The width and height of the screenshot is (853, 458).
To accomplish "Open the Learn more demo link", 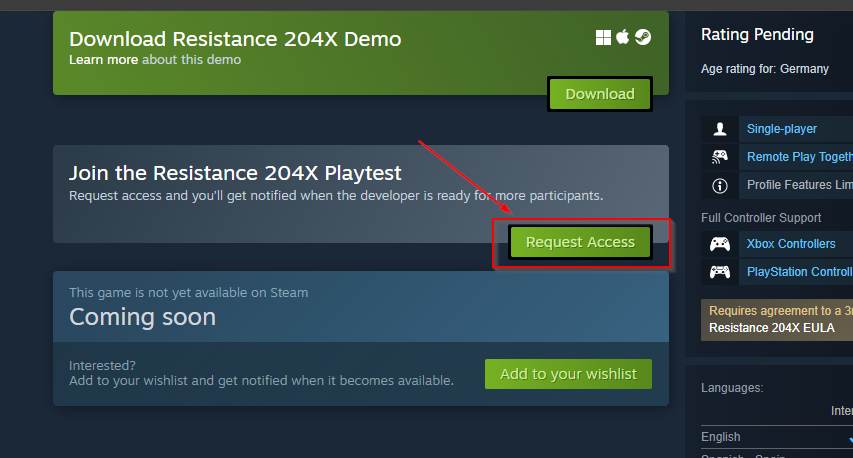I will click(103, 60).
